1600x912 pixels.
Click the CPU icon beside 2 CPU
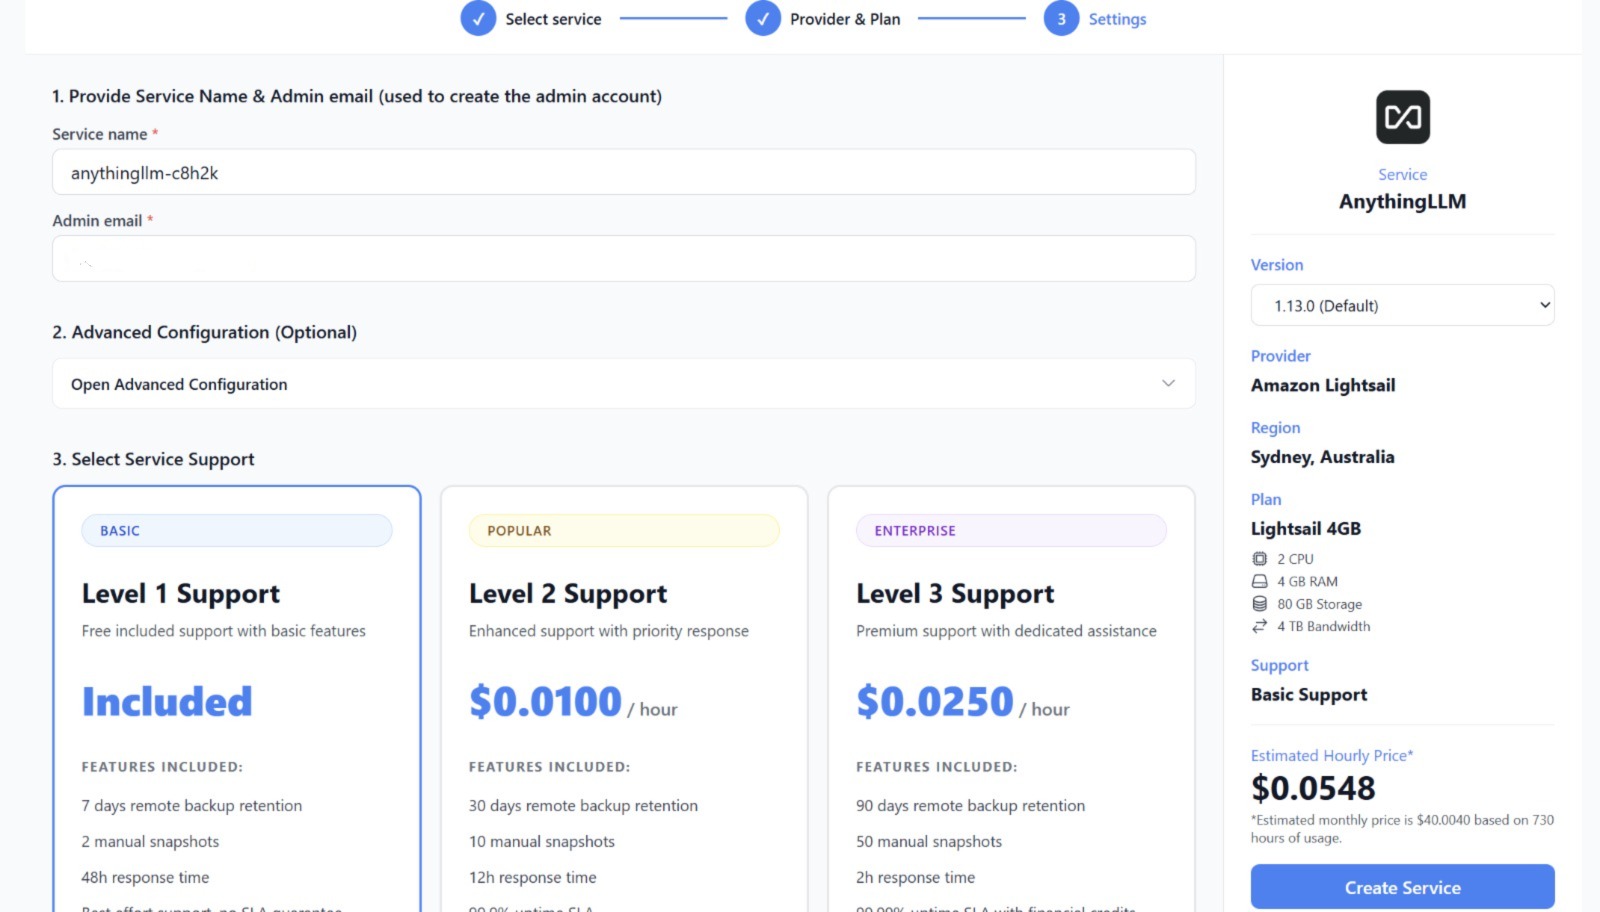click(1259, 559)
